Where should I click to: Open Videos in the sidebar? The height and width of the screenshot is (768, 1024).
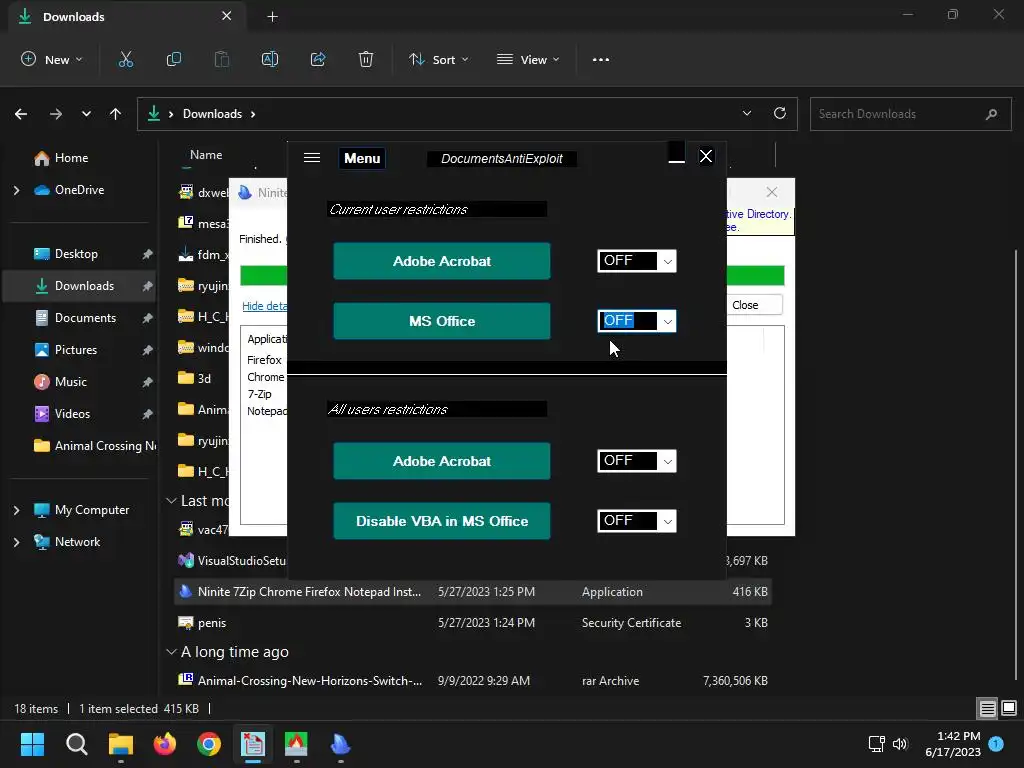click(x=72, y=413)
